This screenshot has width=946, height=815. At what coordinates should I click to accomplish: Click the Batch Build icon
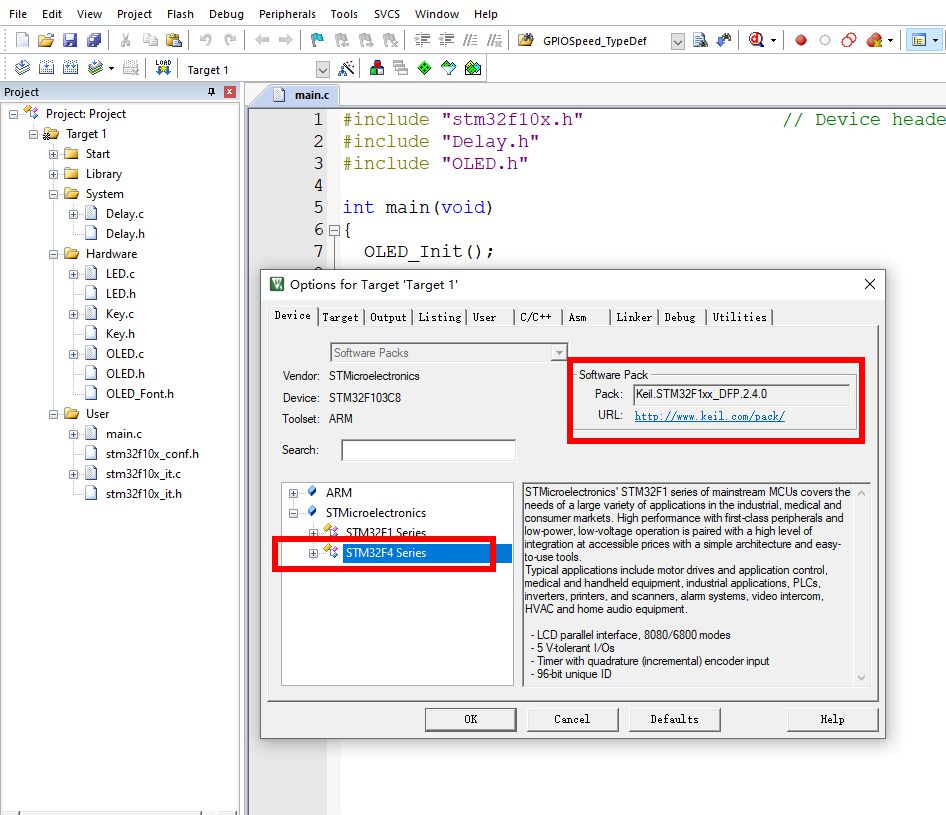95,68
